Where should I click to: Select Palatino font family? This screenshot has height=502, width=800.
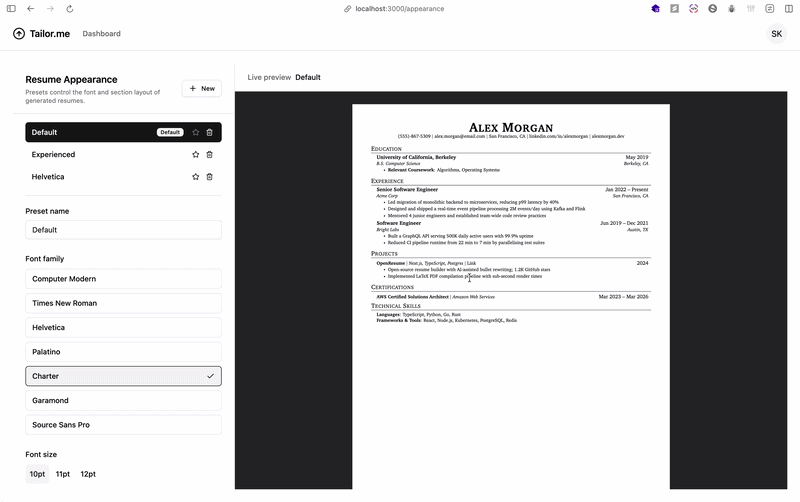[123, 352]
